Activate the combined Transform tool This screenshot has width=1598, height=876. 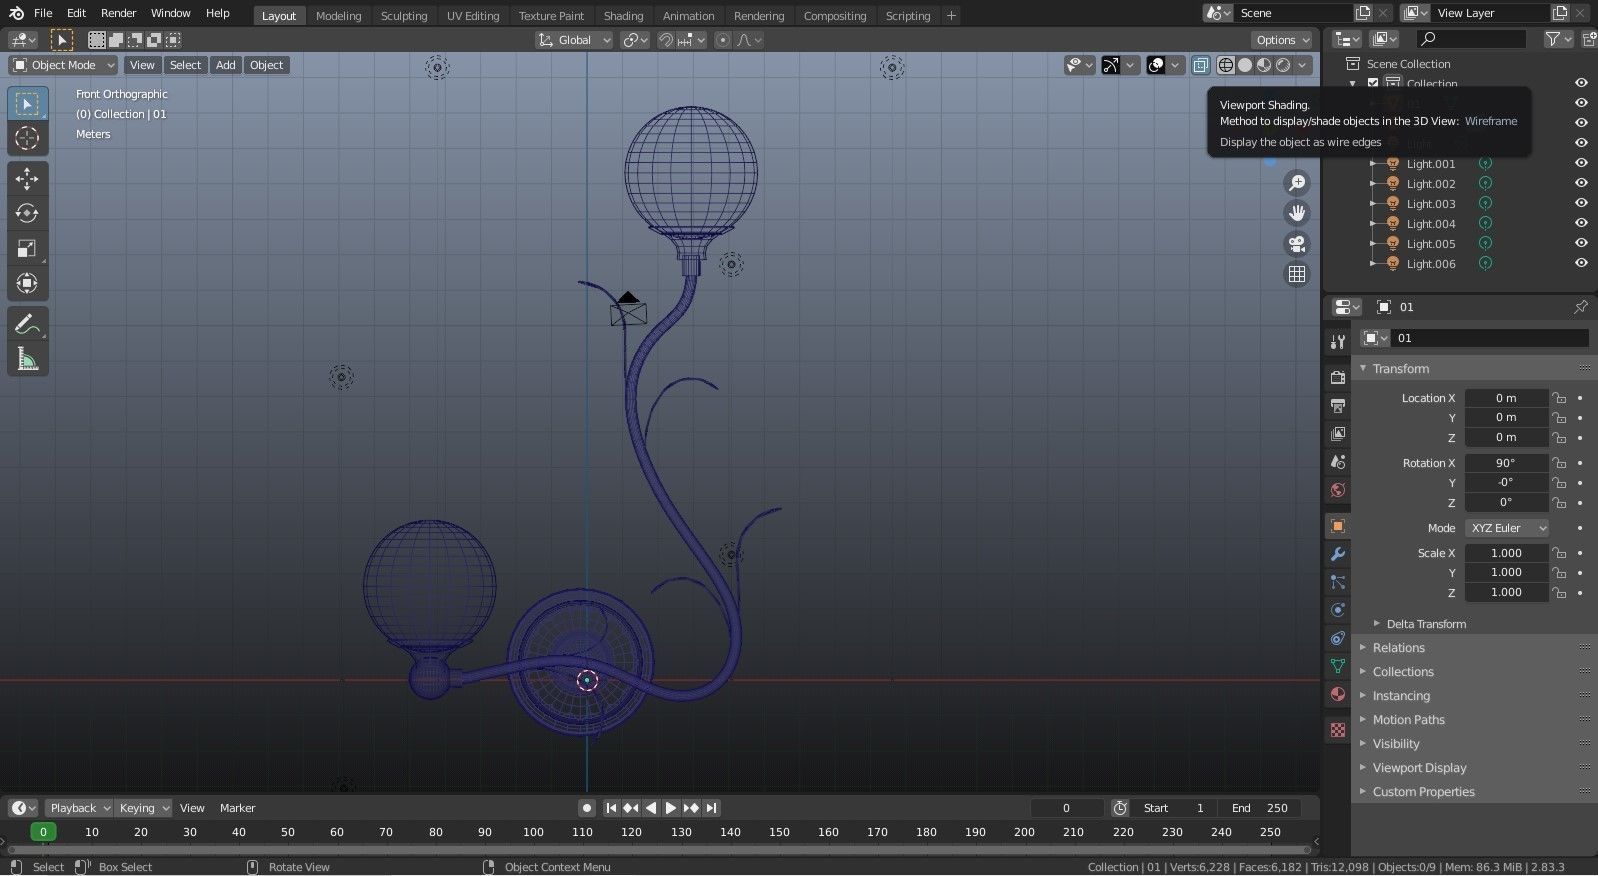(x=27, y=283)
